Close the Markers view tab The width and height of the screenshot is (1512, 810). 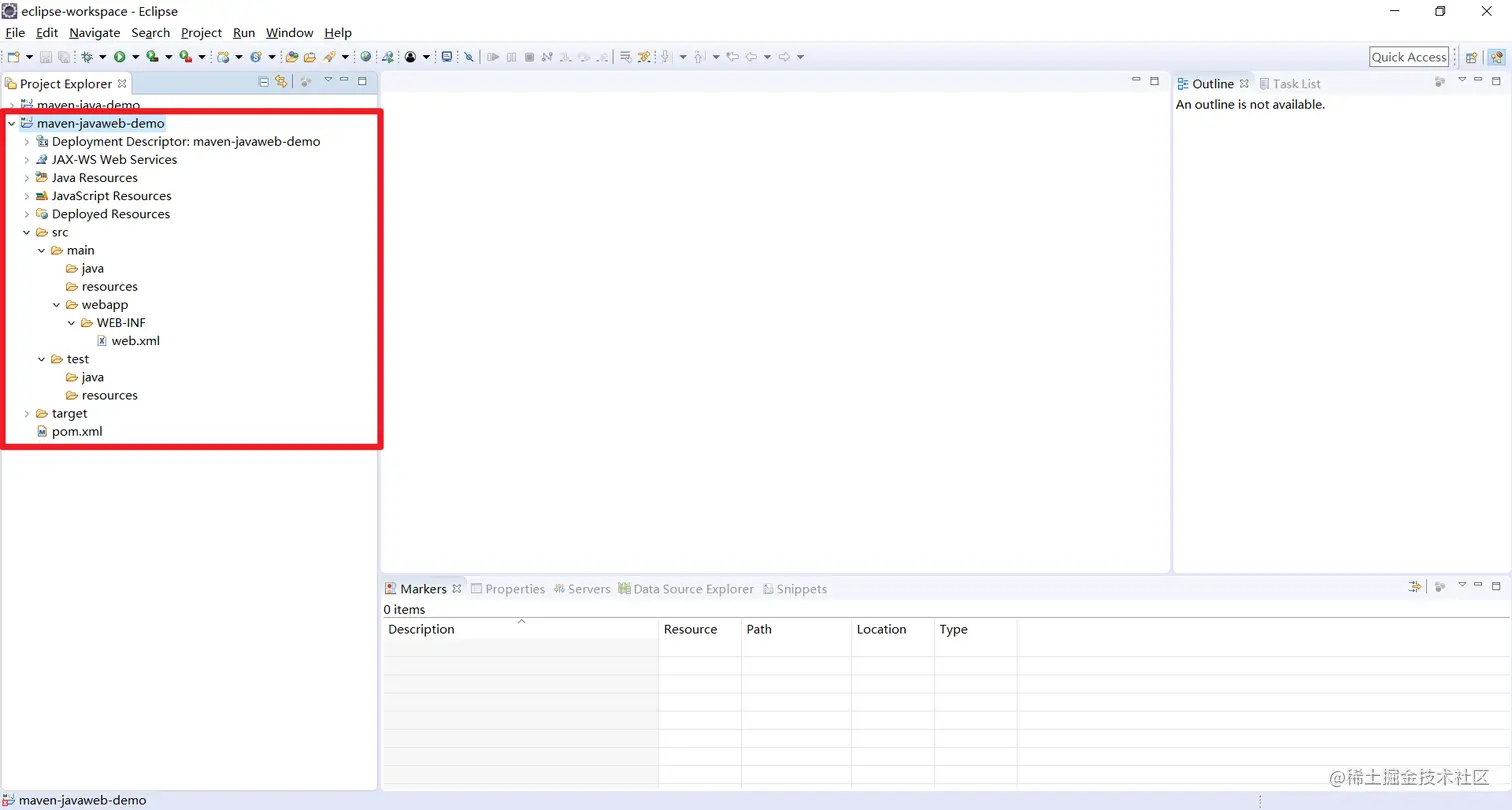pyautogui.click(x=457, y=589)
